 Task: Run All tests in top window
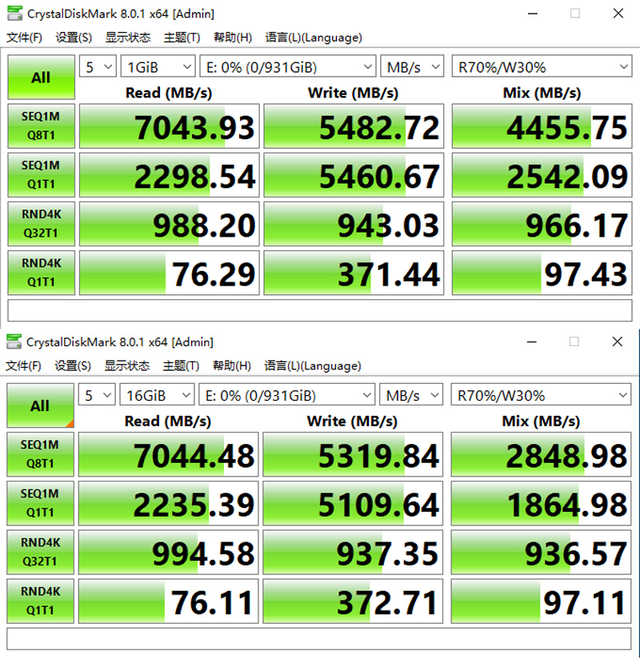41,77
